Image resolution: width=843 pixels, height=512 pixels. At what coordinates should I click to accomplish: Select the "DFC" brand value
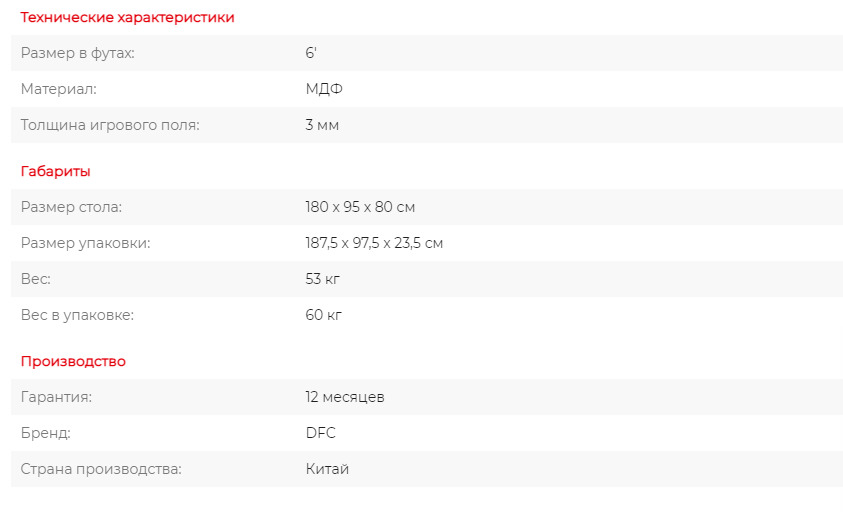click(x=321, y=433)
